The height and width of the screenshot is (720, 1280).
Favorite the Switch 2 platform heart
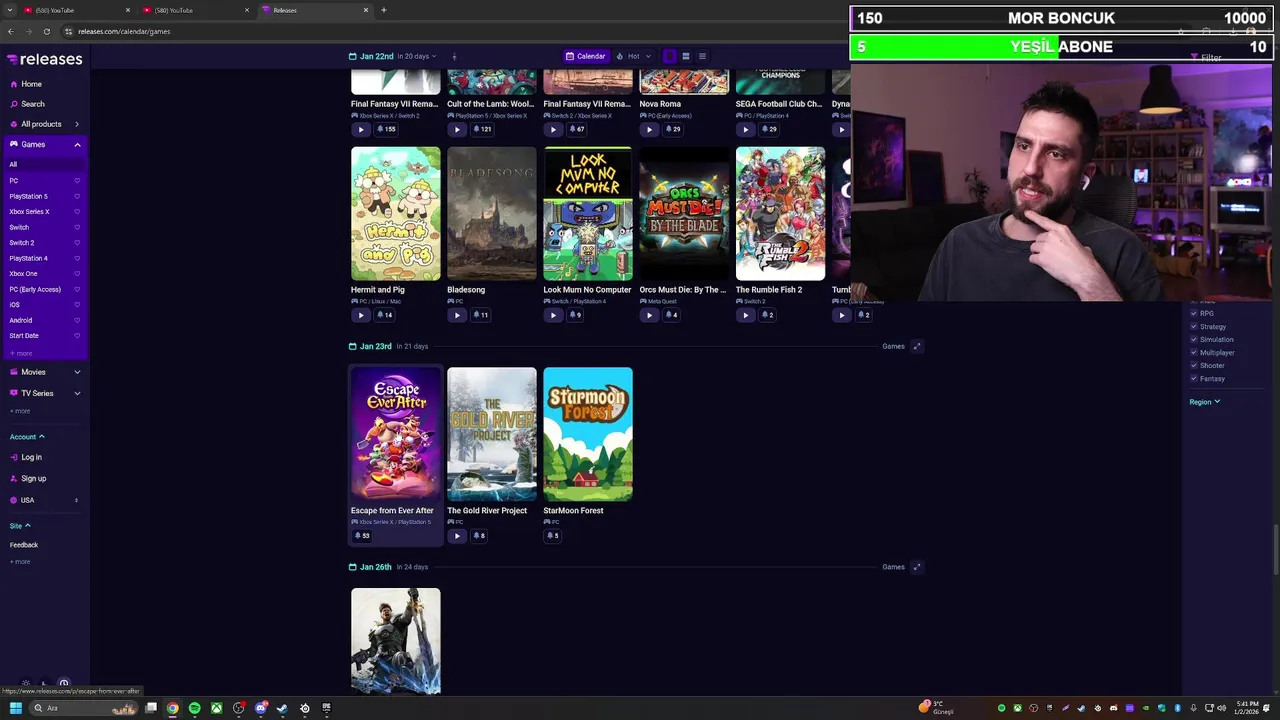(x=77, y=243)
